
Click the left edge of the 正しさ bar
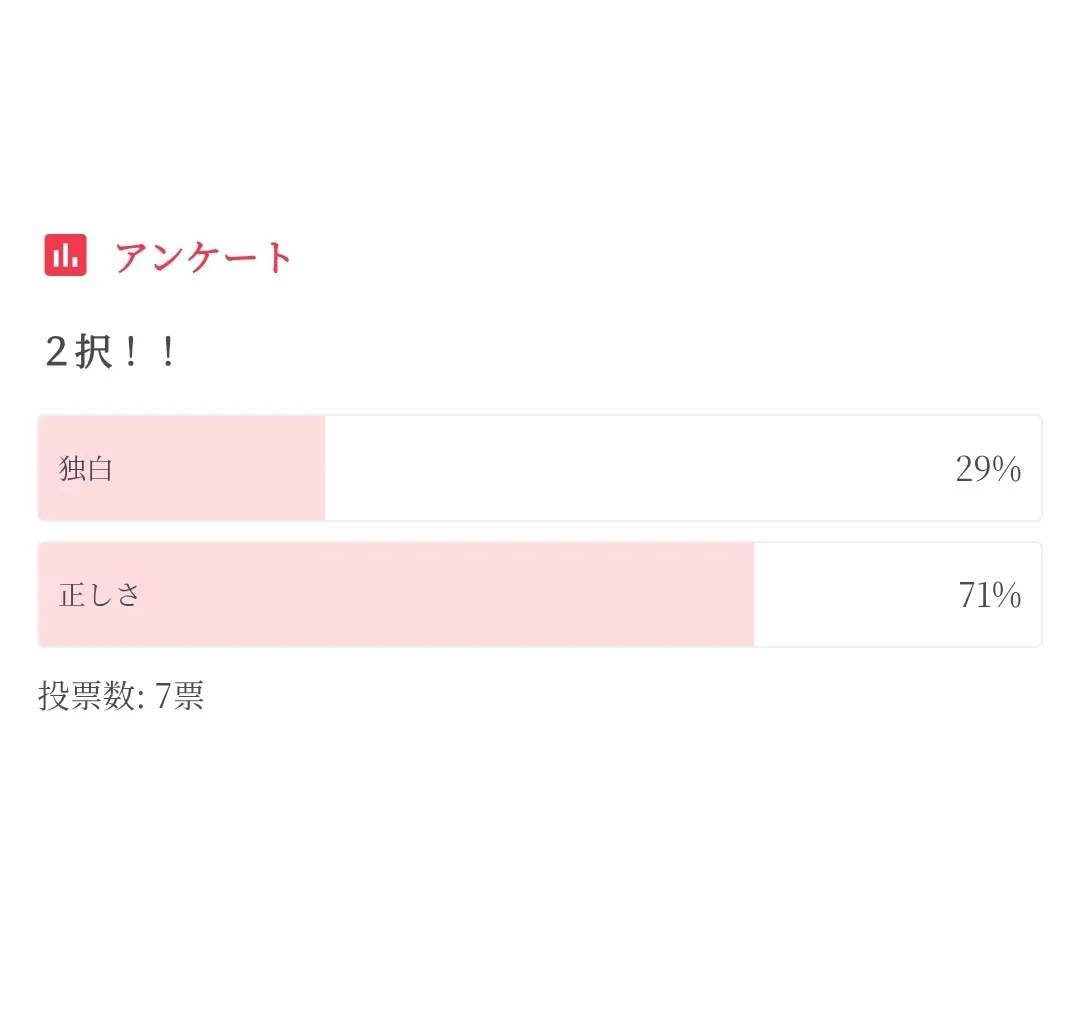coord(43,595)
